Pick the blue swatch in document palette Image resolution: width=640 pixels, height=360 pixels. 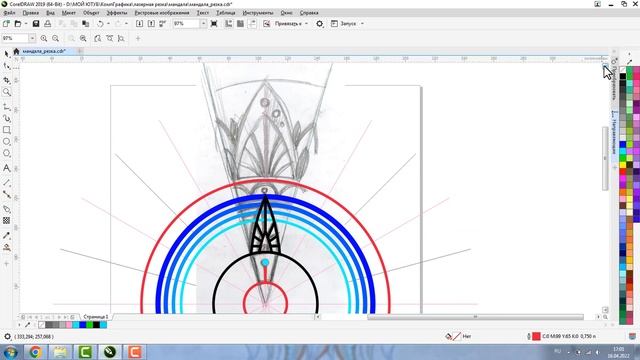pyautogui.click(x=82, y=325)
